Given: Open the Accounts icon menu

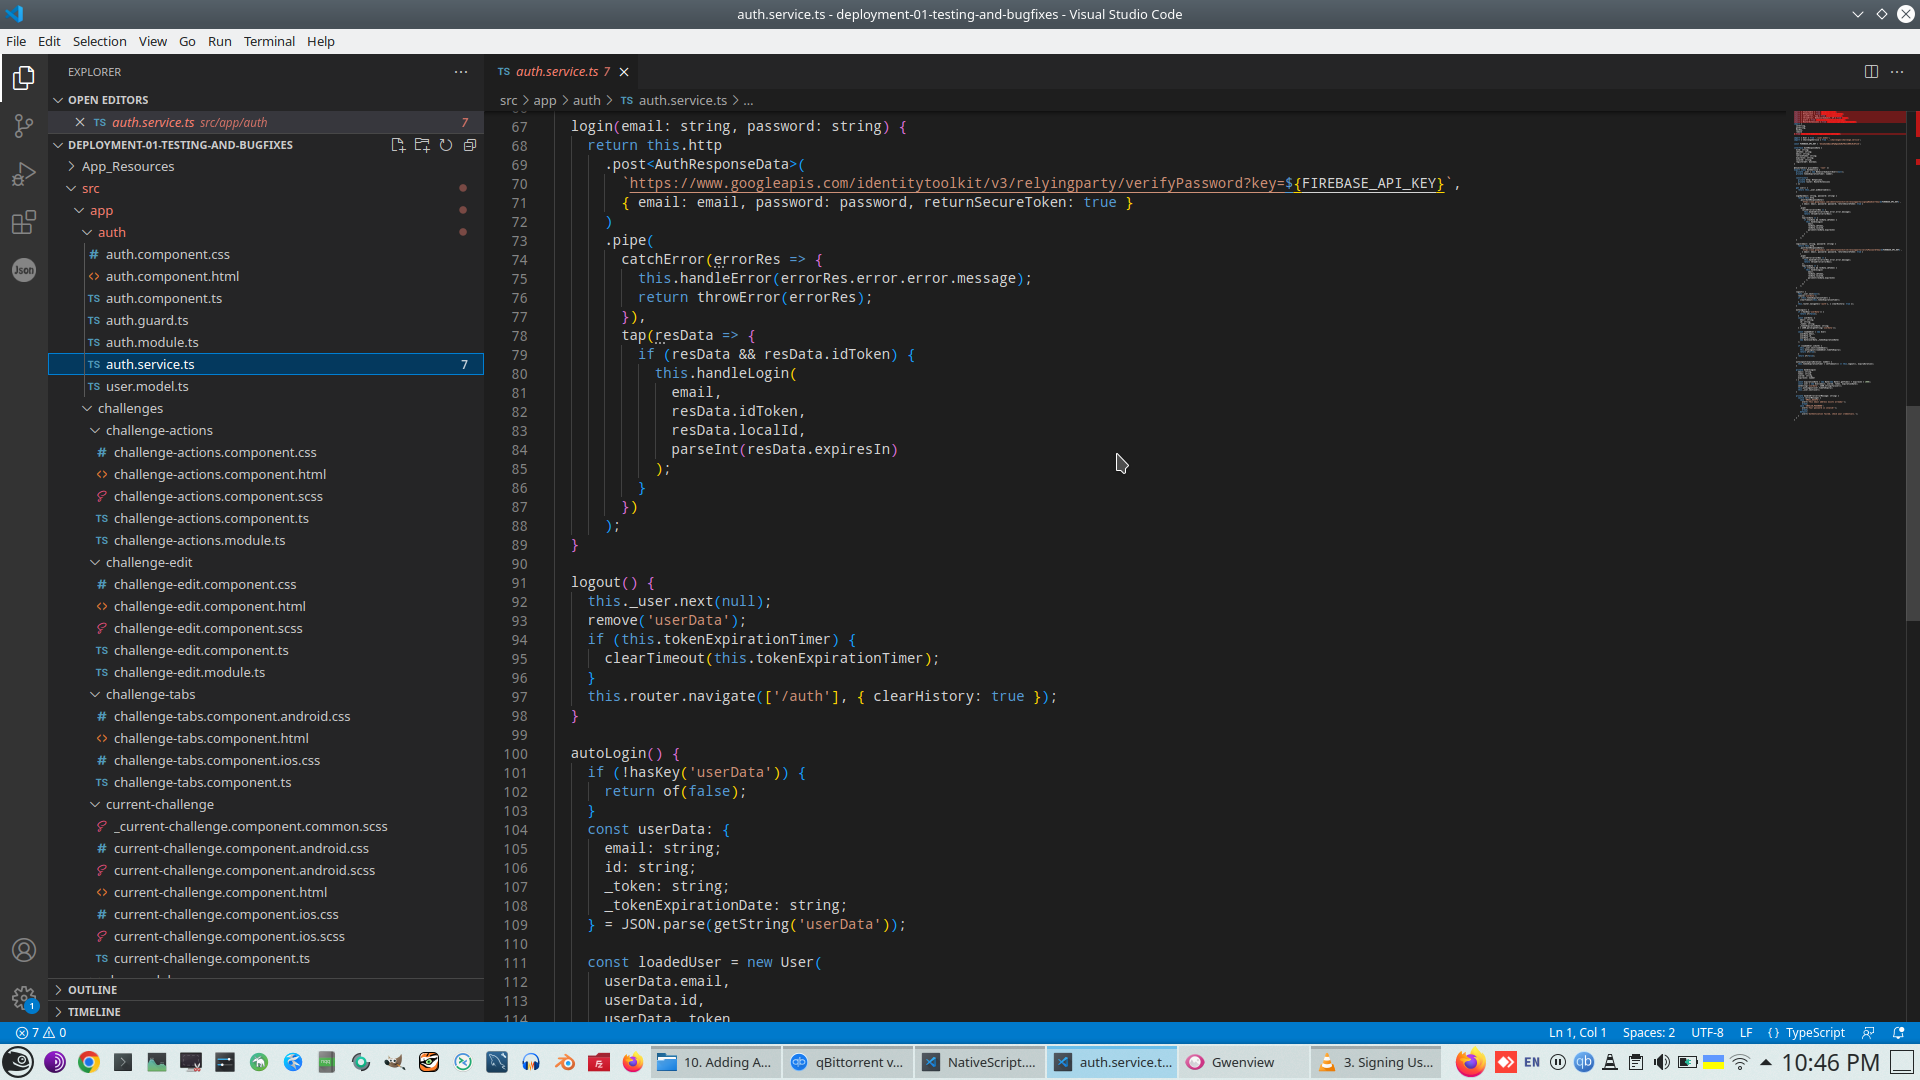Looking at the screenshot, I should point(23,950).
